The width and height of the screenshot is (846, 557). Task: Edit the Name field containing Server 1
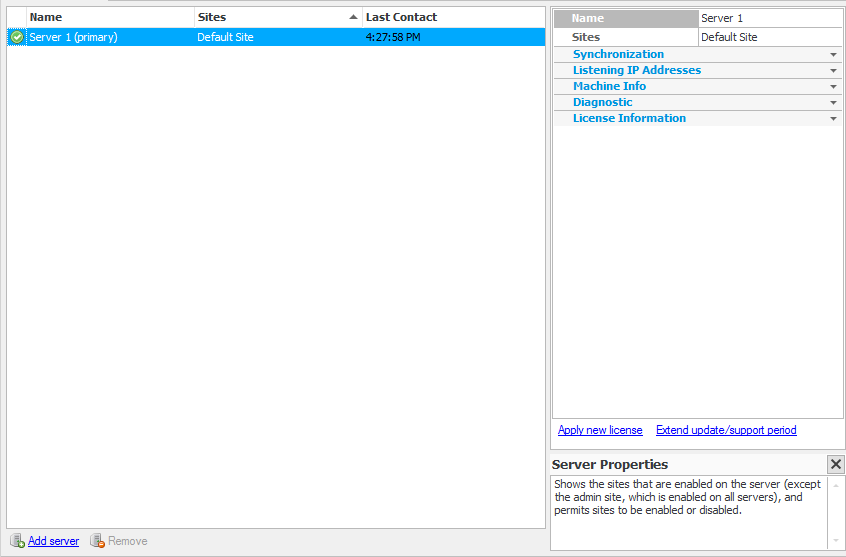(769, 18)
